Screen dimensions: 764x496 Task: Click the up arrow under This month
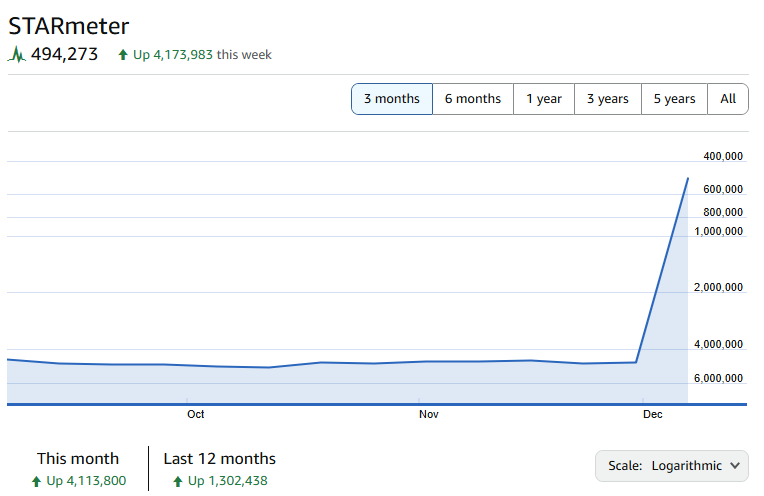(x=36, y=481)
